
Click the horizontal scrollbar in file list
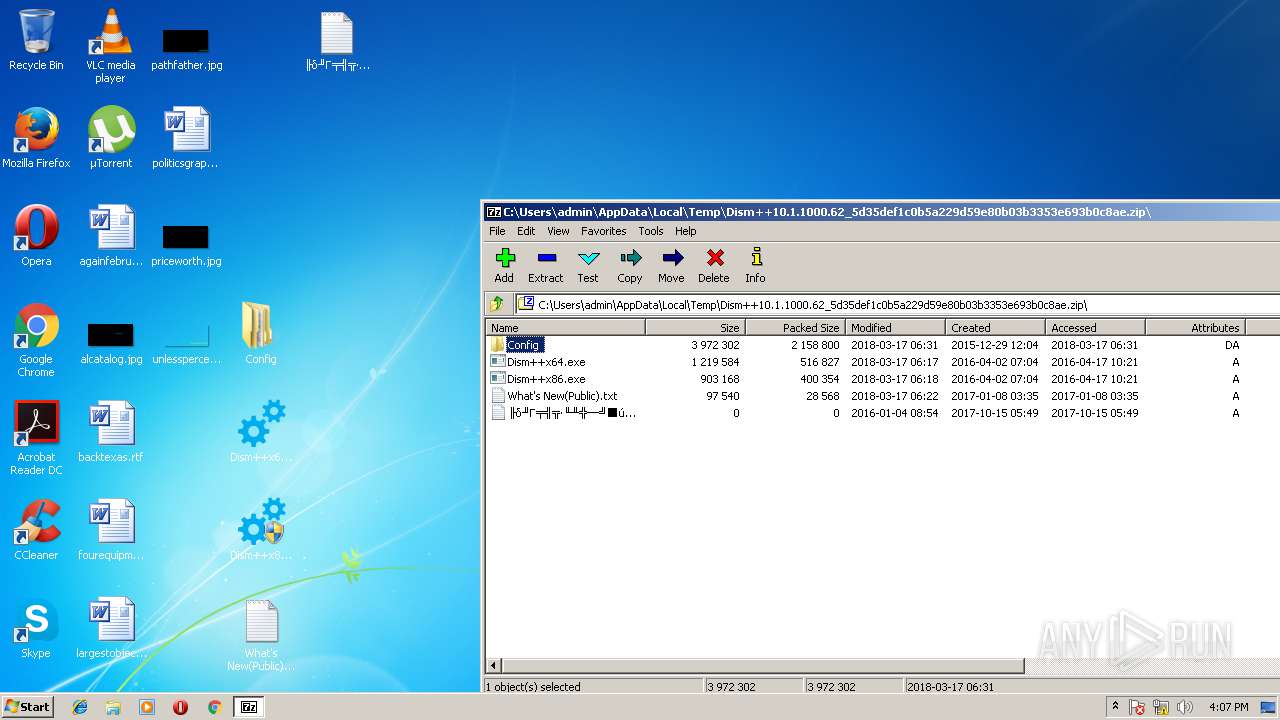(763, 665)
